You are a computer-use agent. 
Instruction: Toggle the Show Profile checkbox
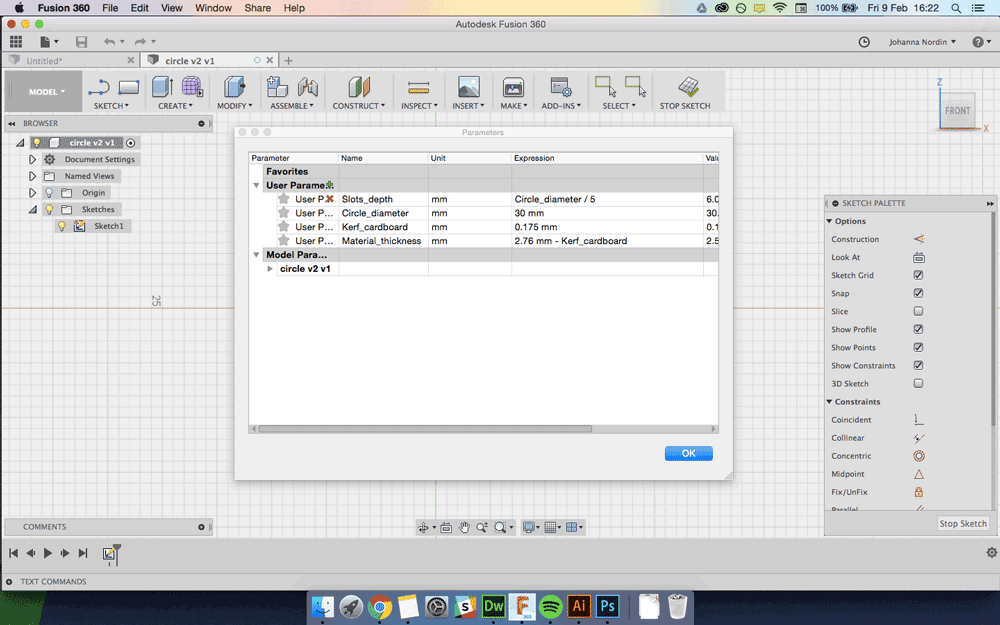918,330
